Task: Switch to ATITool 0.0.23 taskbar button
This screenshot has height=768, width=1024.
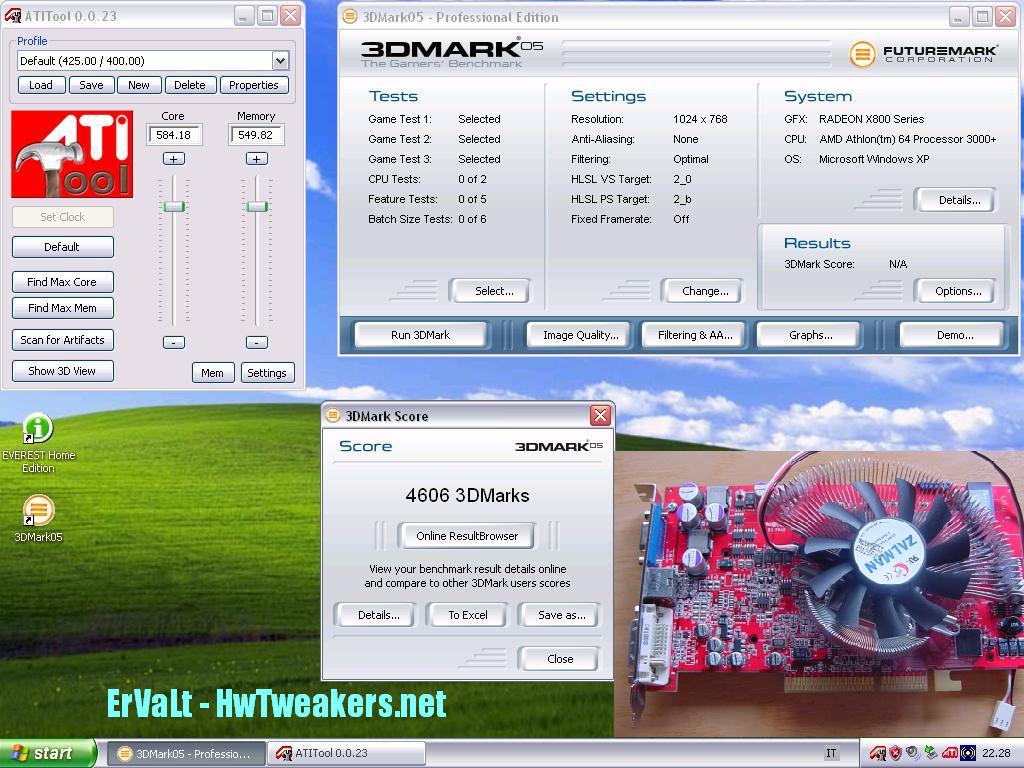Action: click(x=346, y=754)
